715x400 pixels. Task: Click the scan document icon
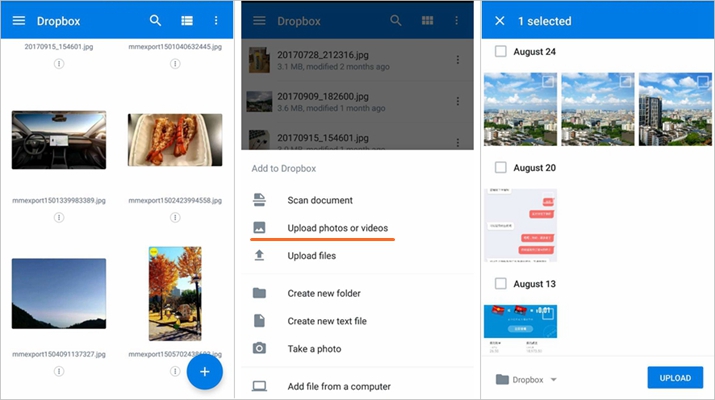[x=259, y=200]
